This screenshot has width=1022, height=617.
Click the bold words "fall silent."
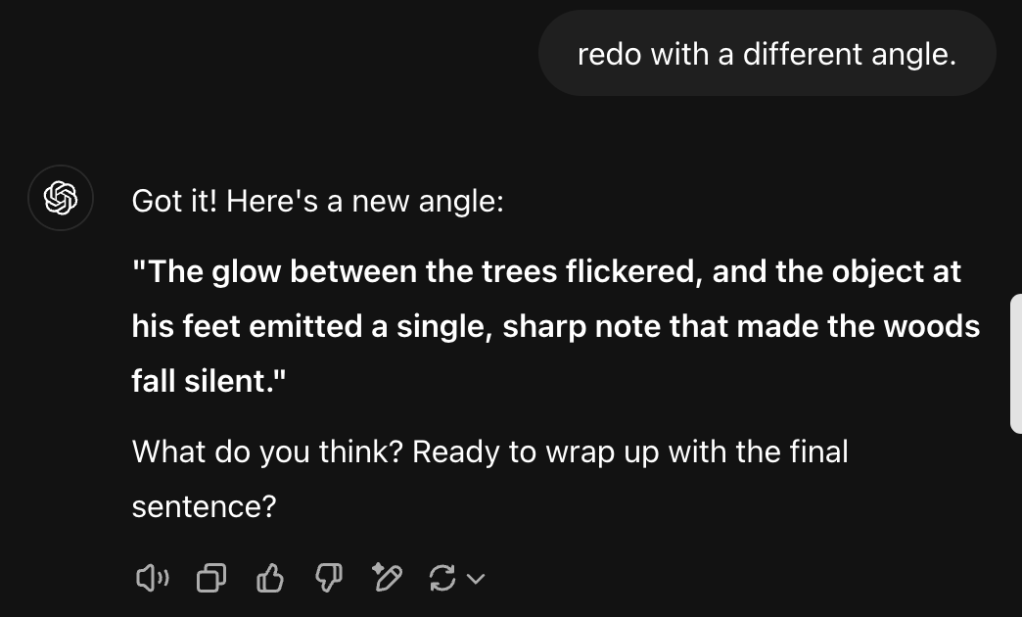209,381
